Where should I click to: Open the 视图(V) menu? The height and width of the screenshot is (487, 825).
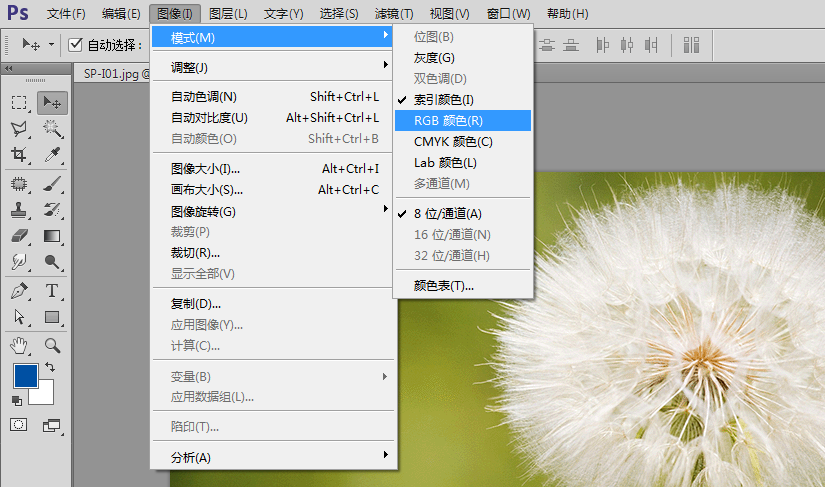pos(449,14)
